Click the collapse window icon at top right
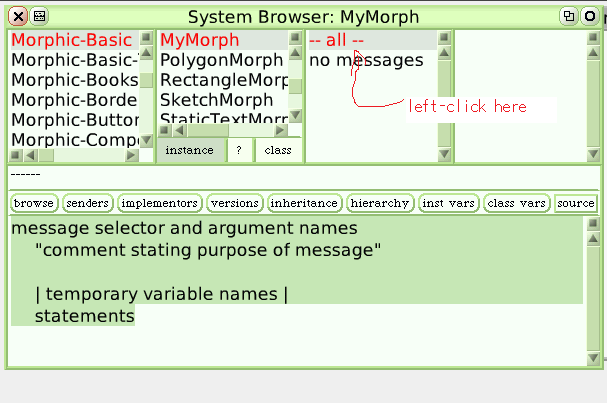The width and height of the screenshot is (607, 403). [x=589, y=16]
